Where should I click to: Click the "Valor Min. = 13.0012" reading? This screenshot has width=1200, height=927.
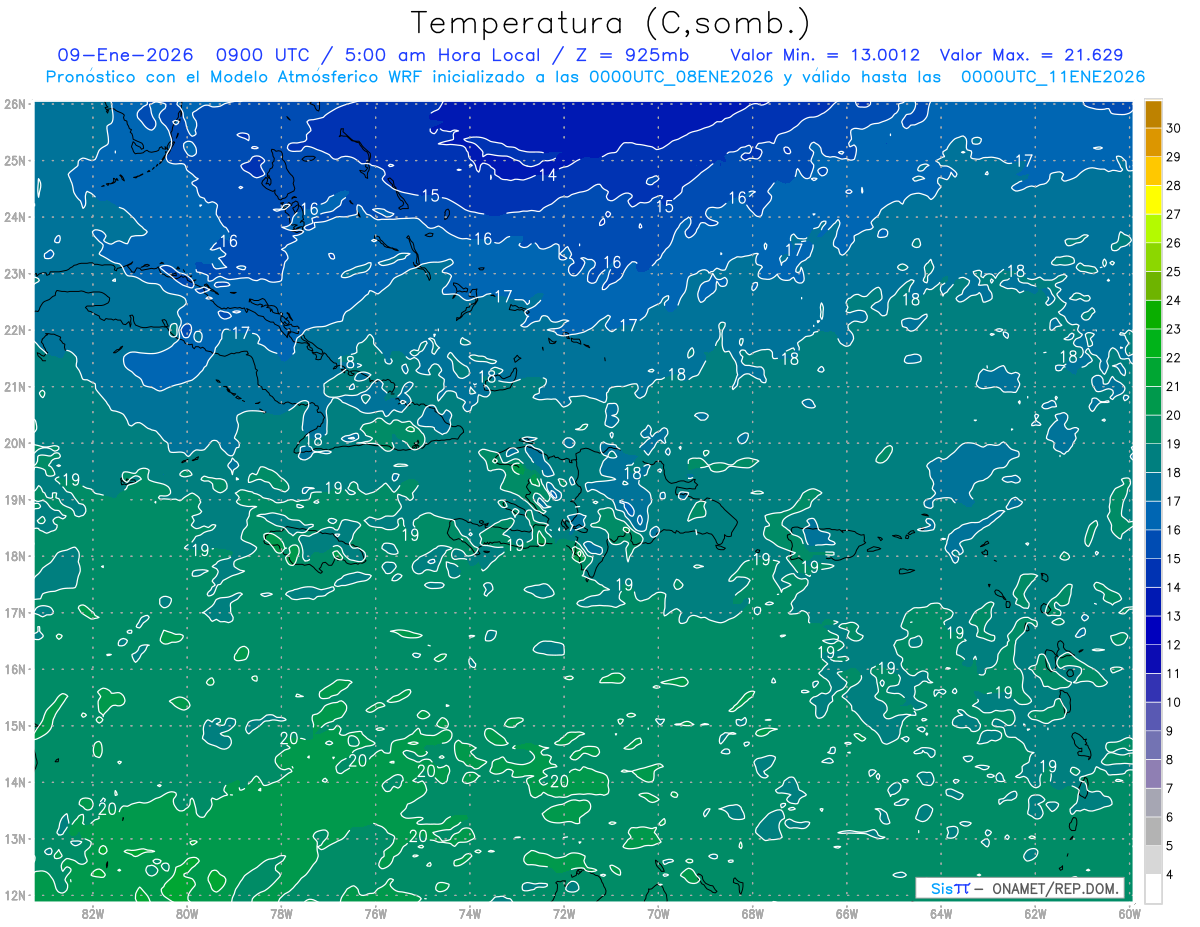point(825,55)
